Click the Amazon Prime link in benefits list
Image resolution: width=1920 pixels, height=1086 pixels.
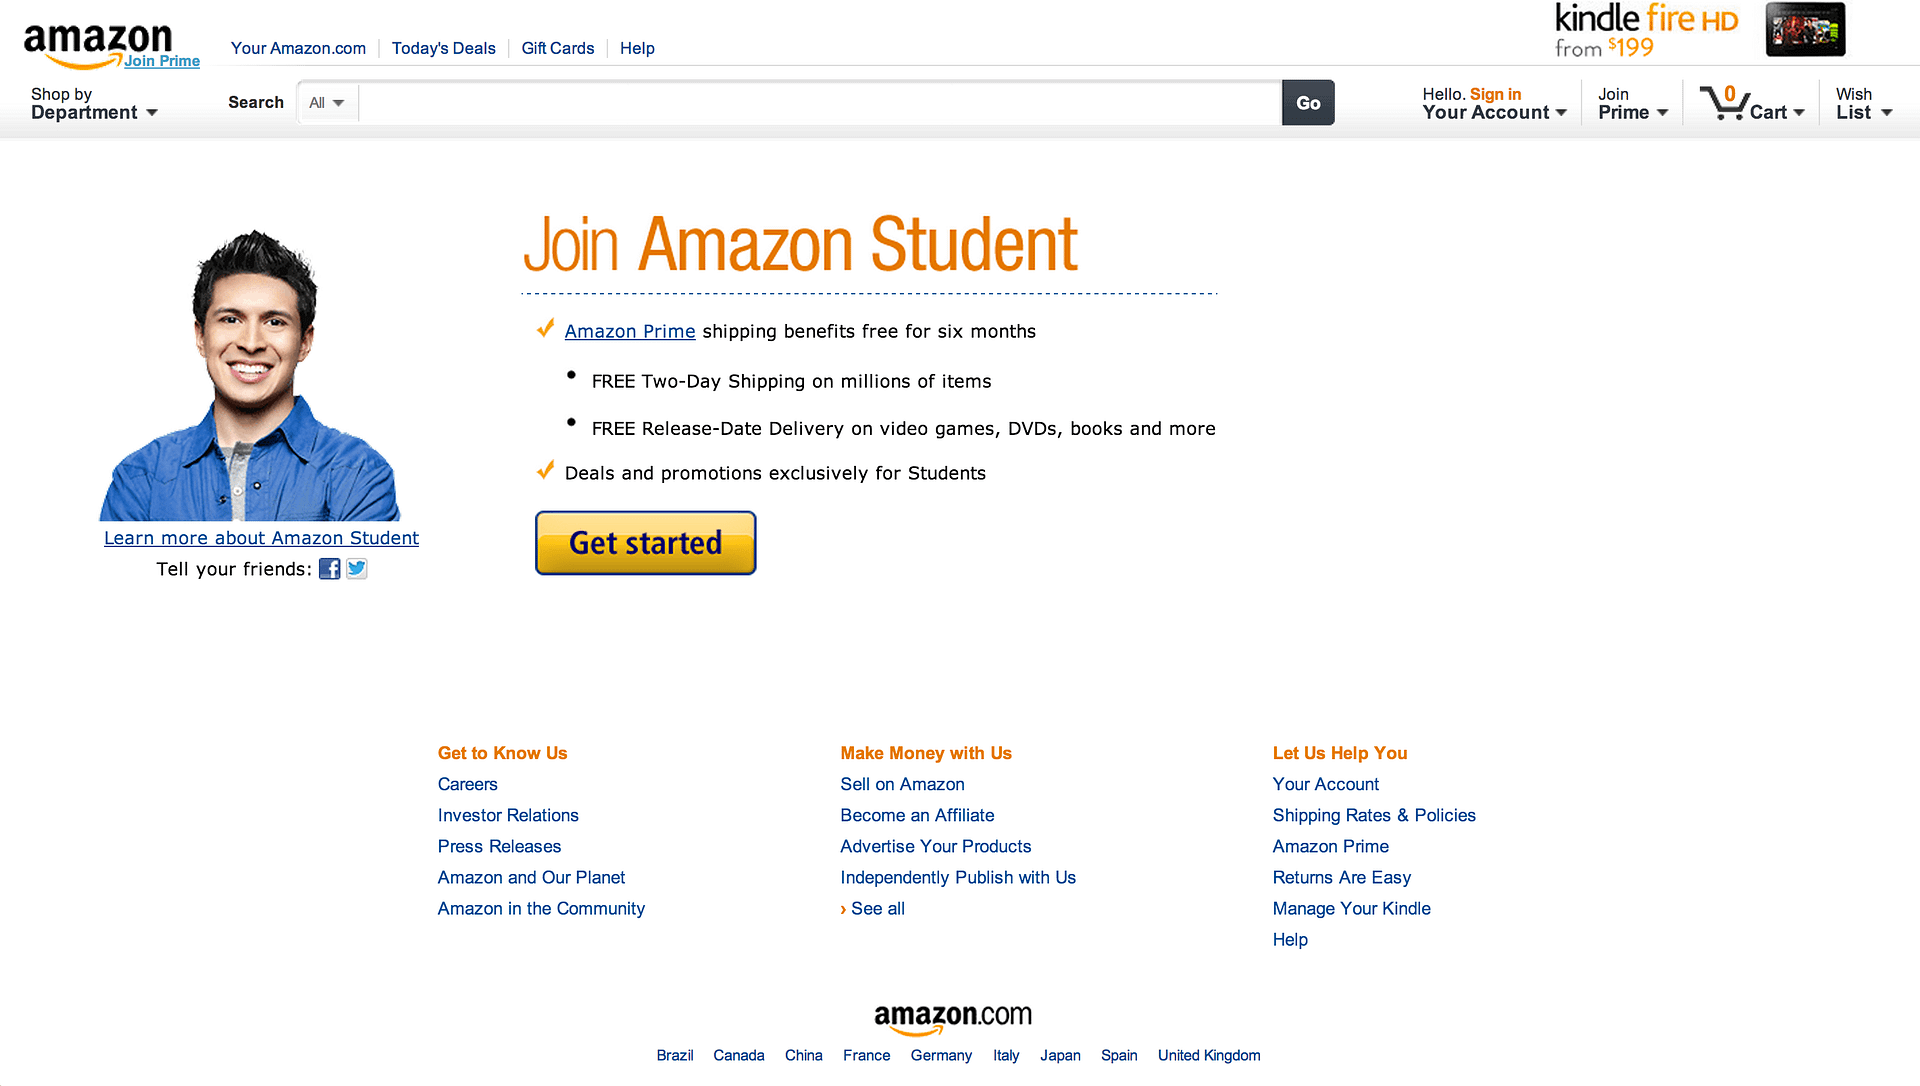pyautogui.click(x=630, y=331)
